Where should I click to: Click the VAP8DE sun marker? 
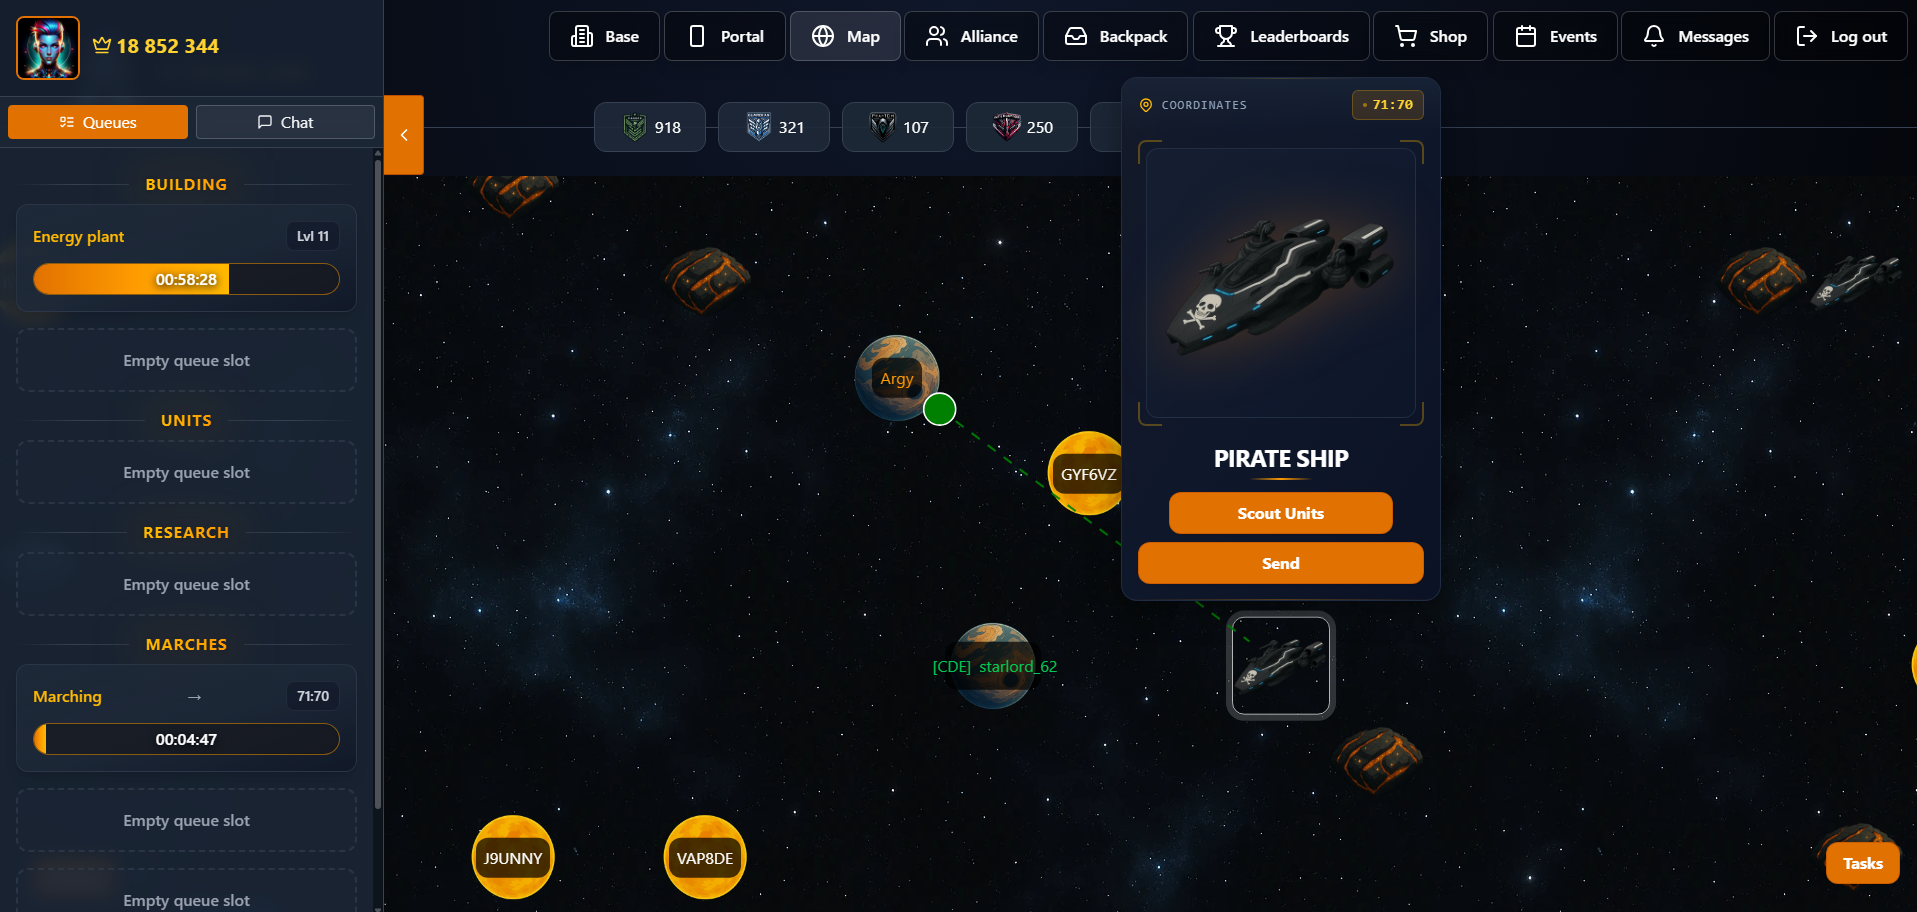coord(705,858)
